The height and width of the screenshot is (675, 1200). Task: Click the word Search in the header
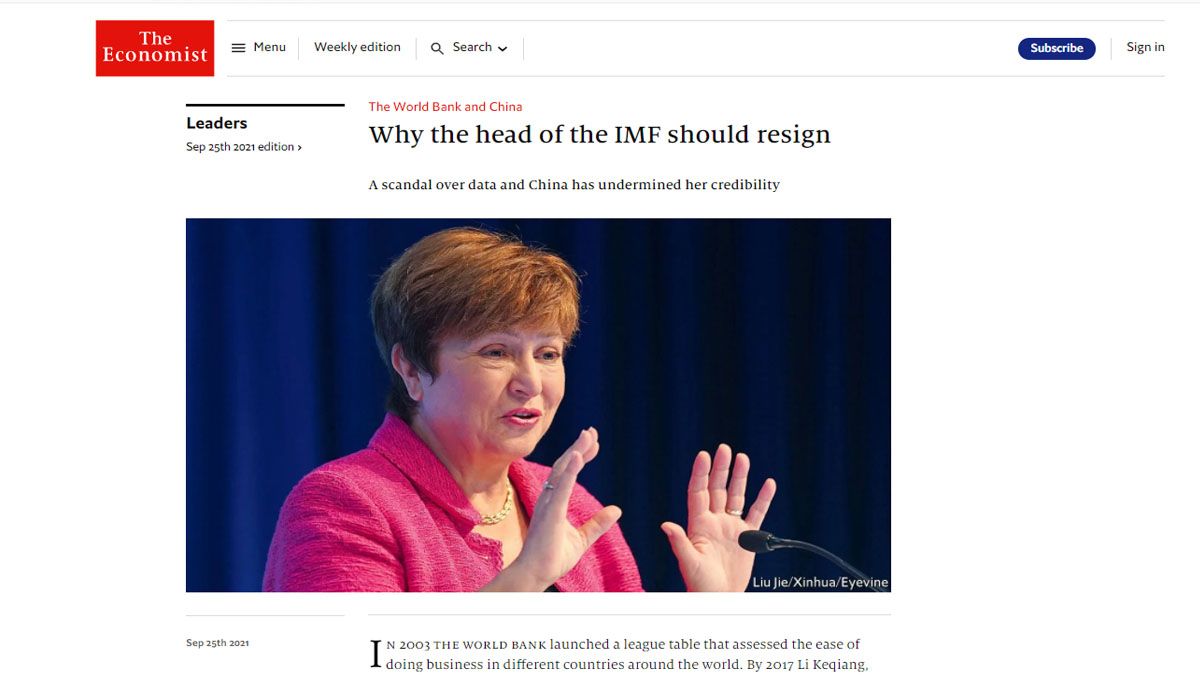tap(472, 47)
